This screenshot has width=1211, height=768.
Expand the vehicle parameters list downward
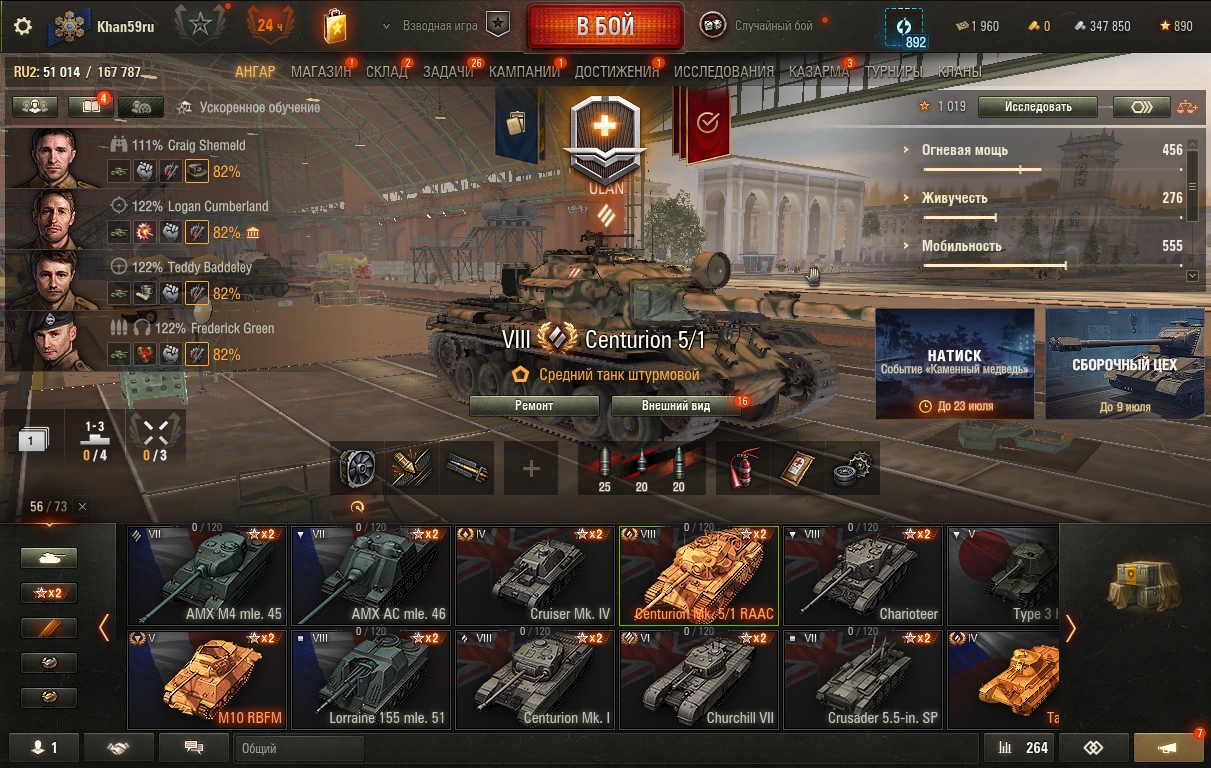point(1192,275)
